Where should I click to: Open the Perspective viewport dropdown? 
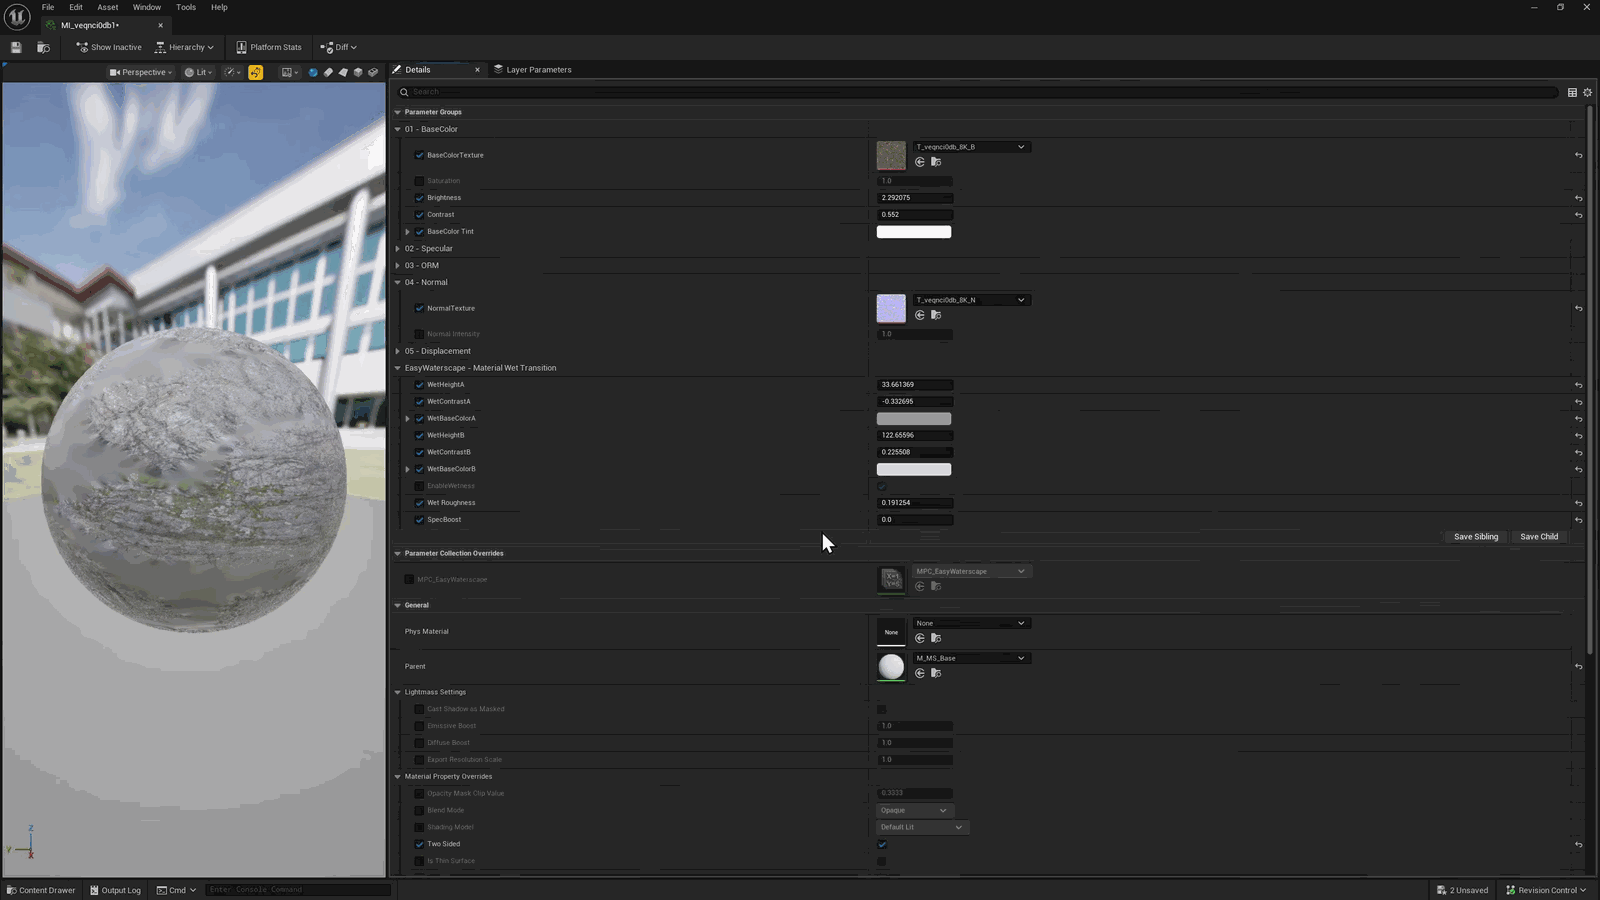click(x=141, y=72)
